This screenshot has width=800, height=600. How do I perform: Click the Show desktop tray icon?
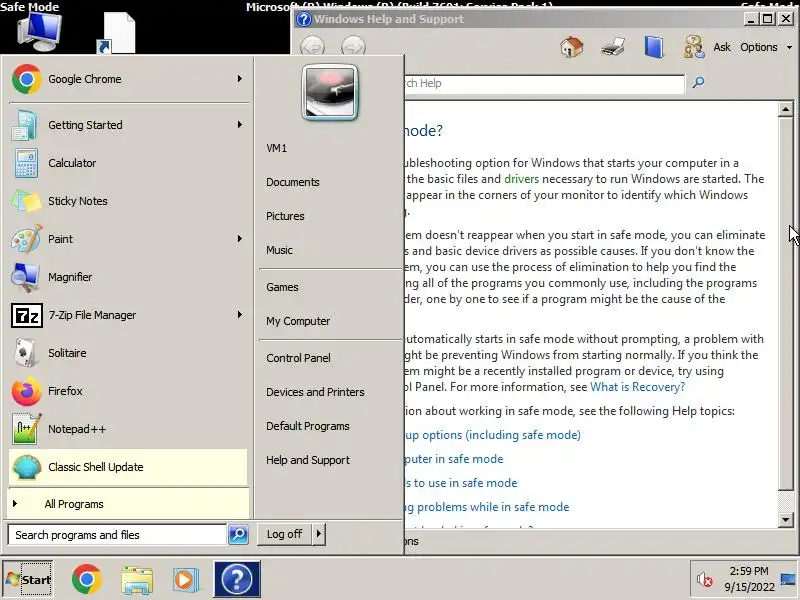pos(788,580)
